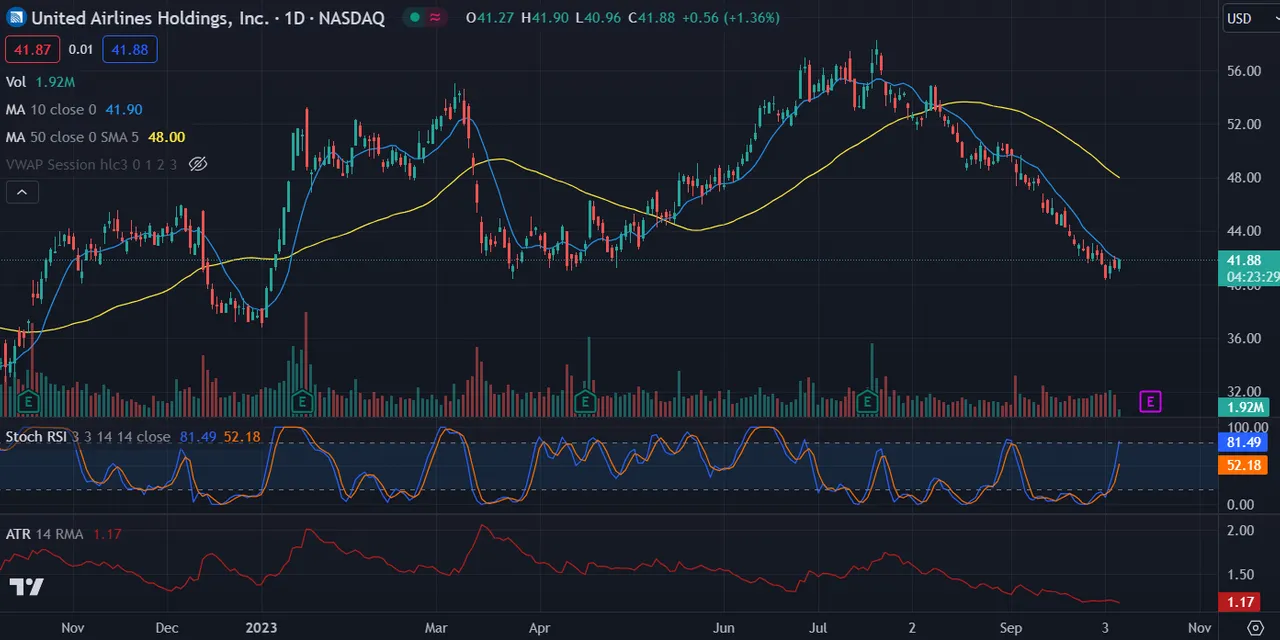Click the +0.56 (+1.36%) change value
The width and height of the screenshot is (1280, 640).
pos(731,18)
